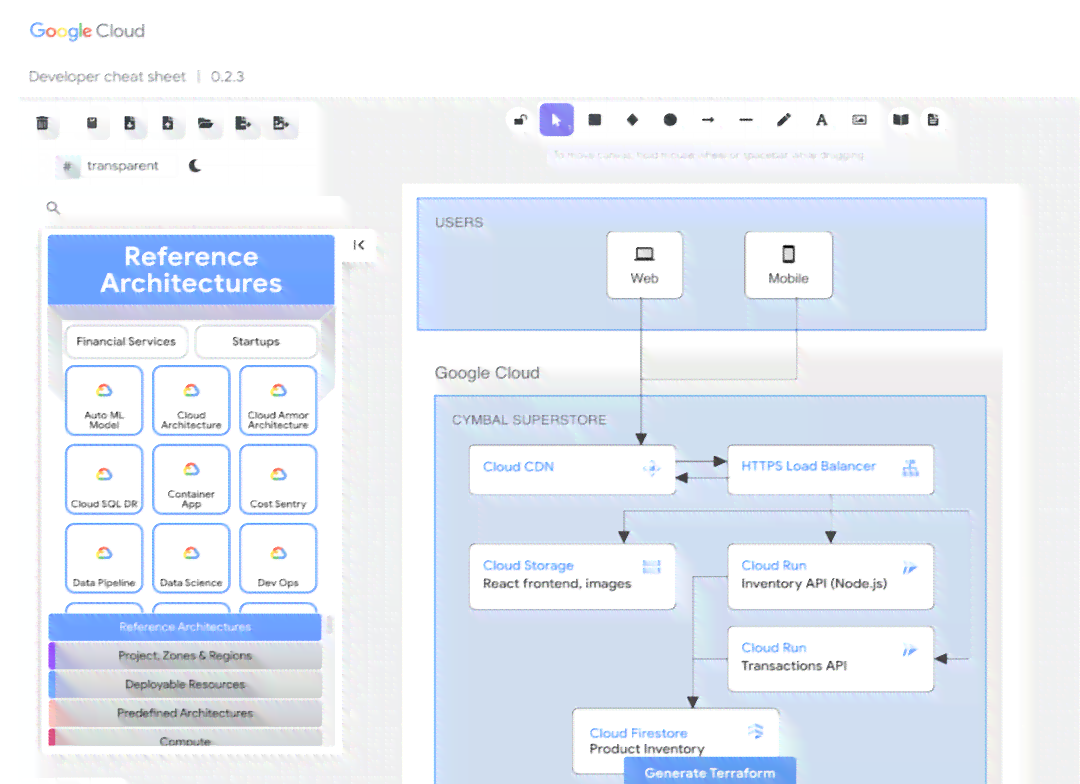Click the trash icon to reset canvas
Viewport: 1080px width, 784px height.
click(43, 123)
